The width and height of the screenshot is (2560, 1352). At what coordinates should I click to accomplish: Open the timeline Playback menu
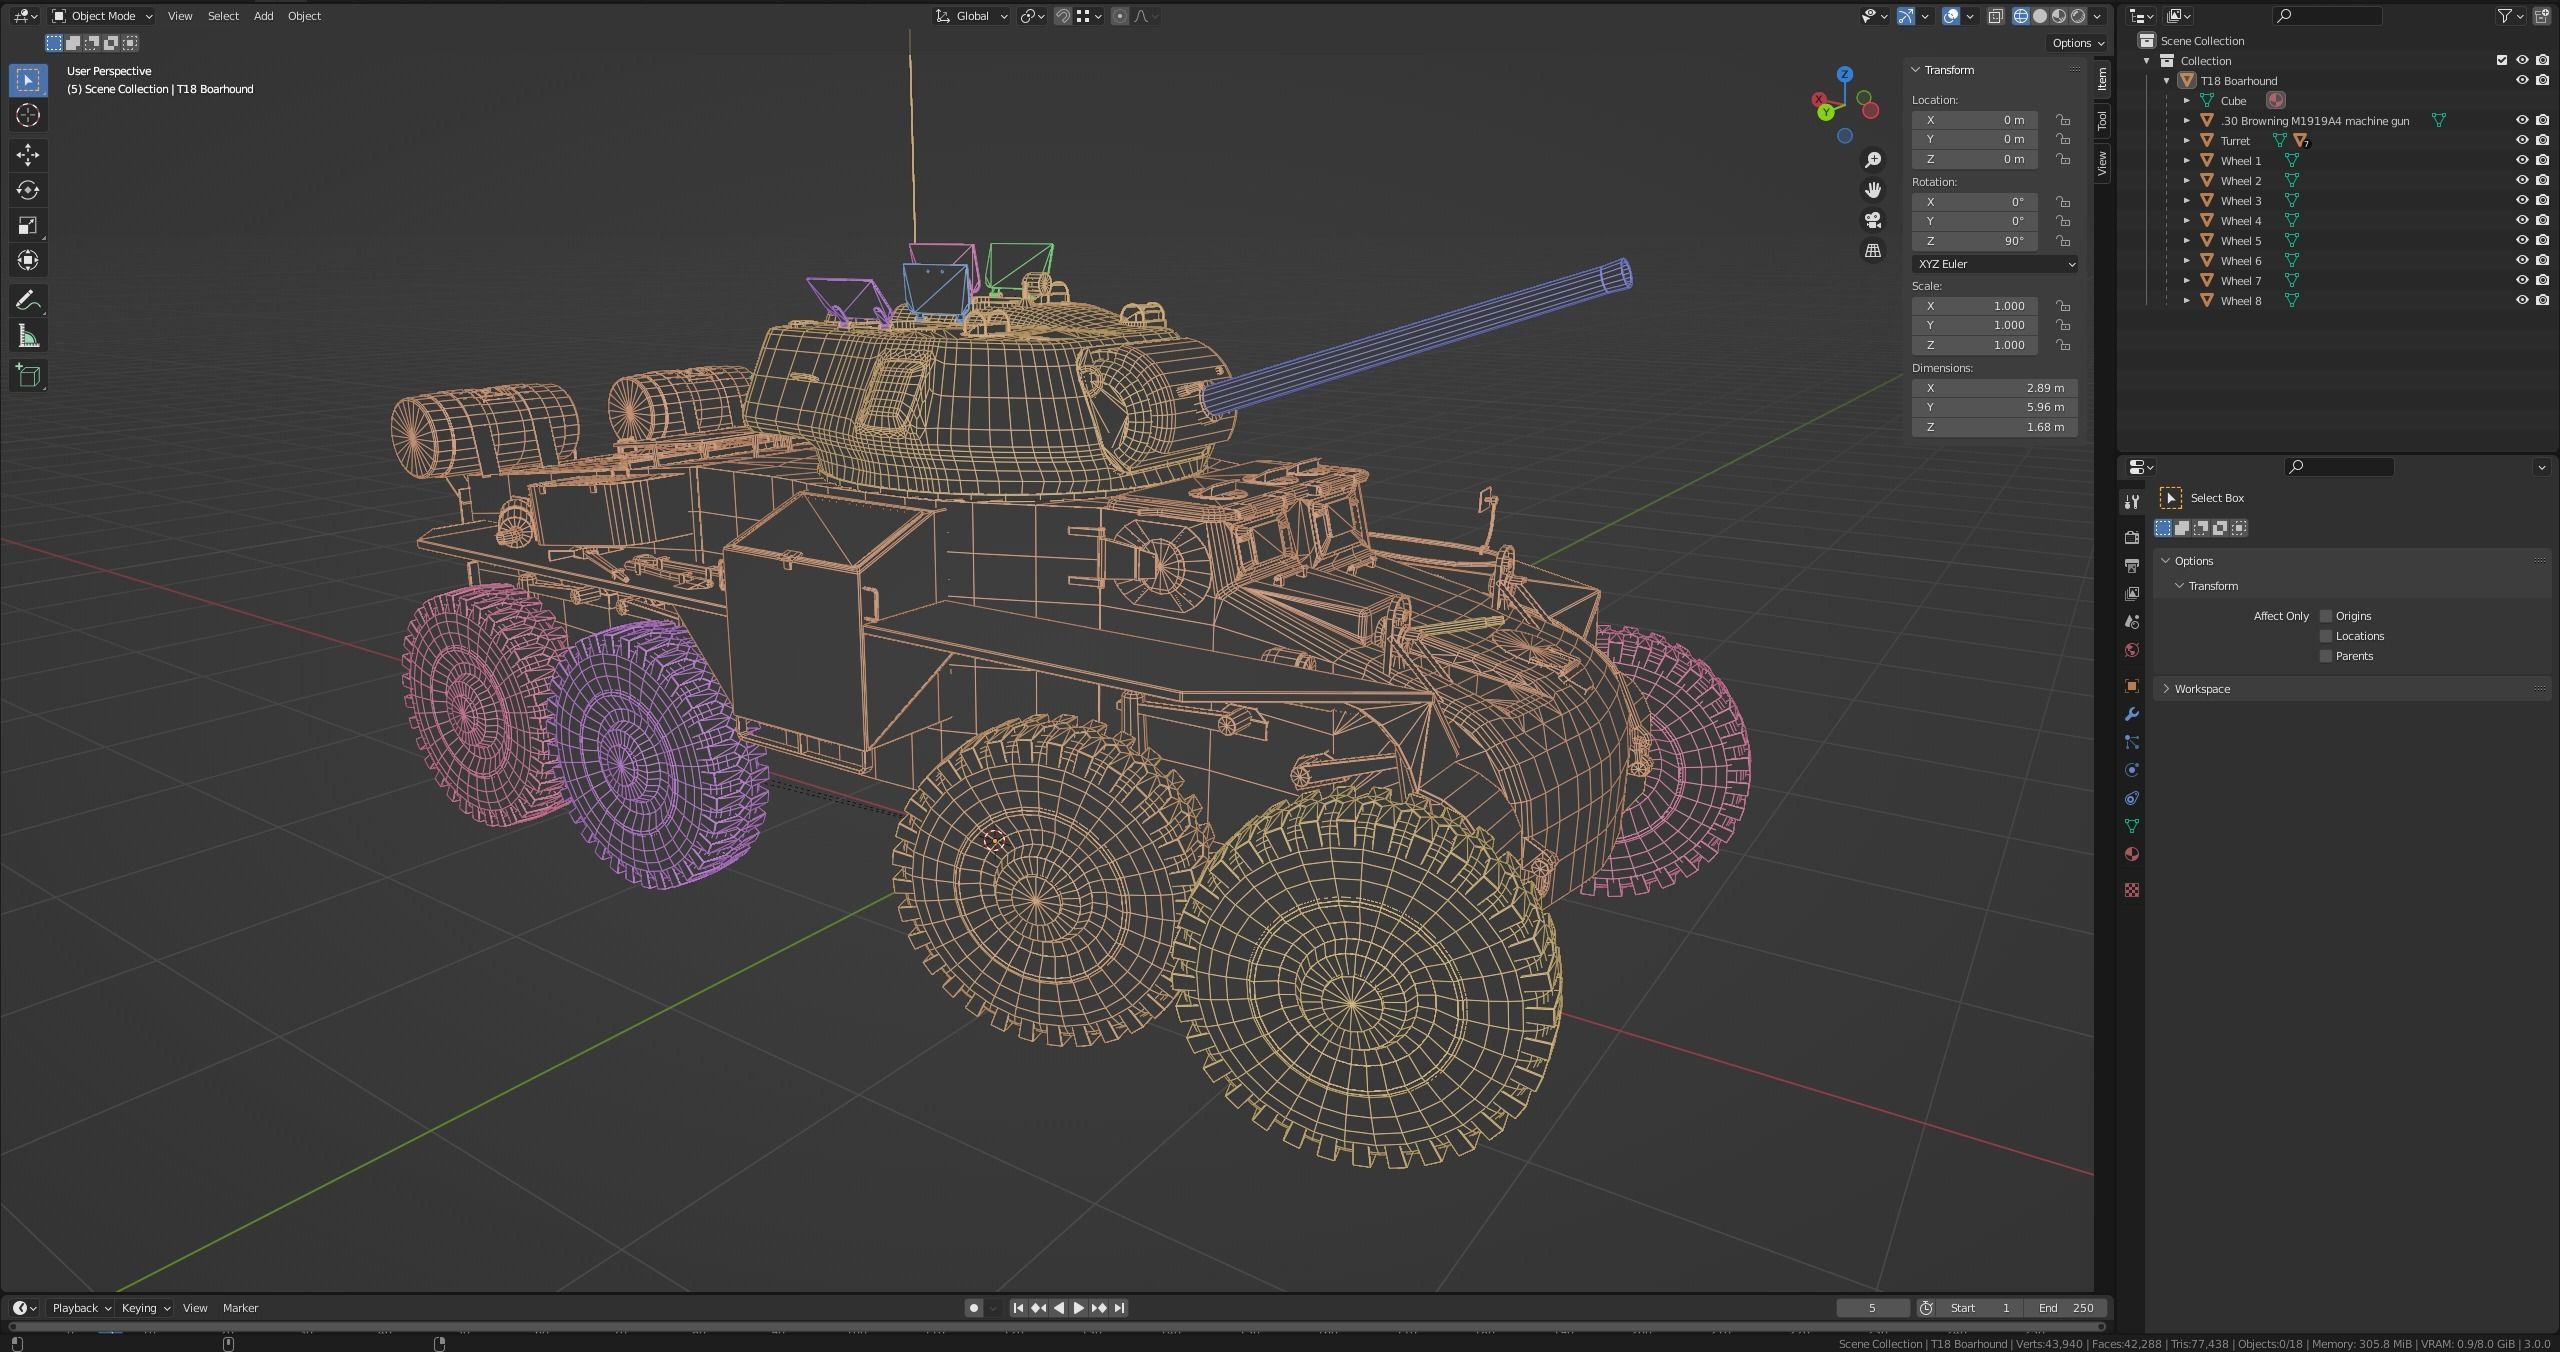pos(81,1308)
